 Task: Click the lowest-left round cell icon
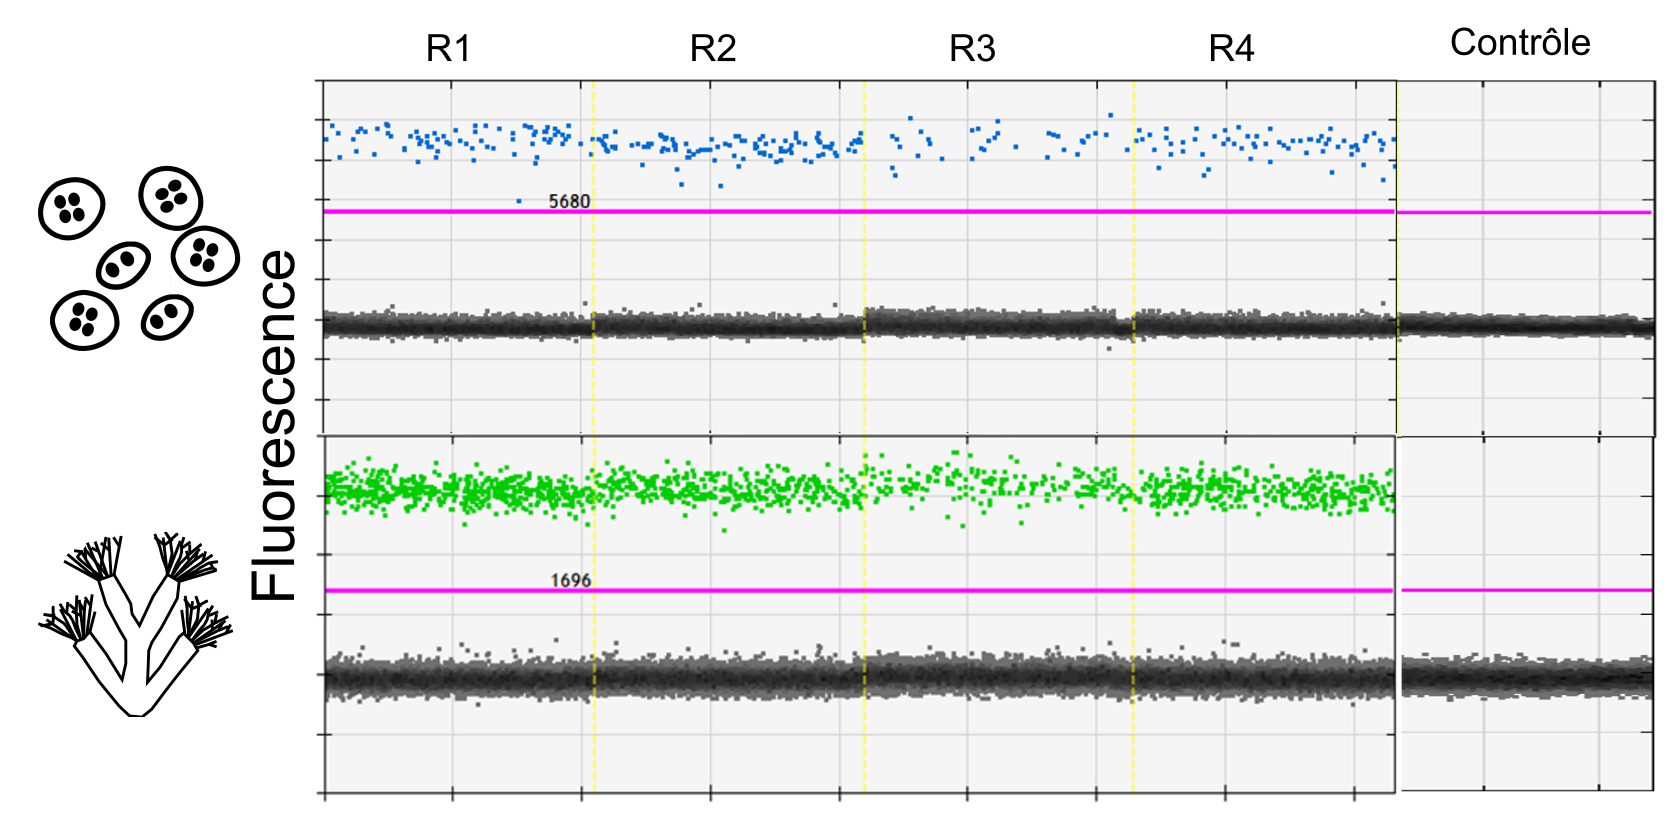point(85,320)
